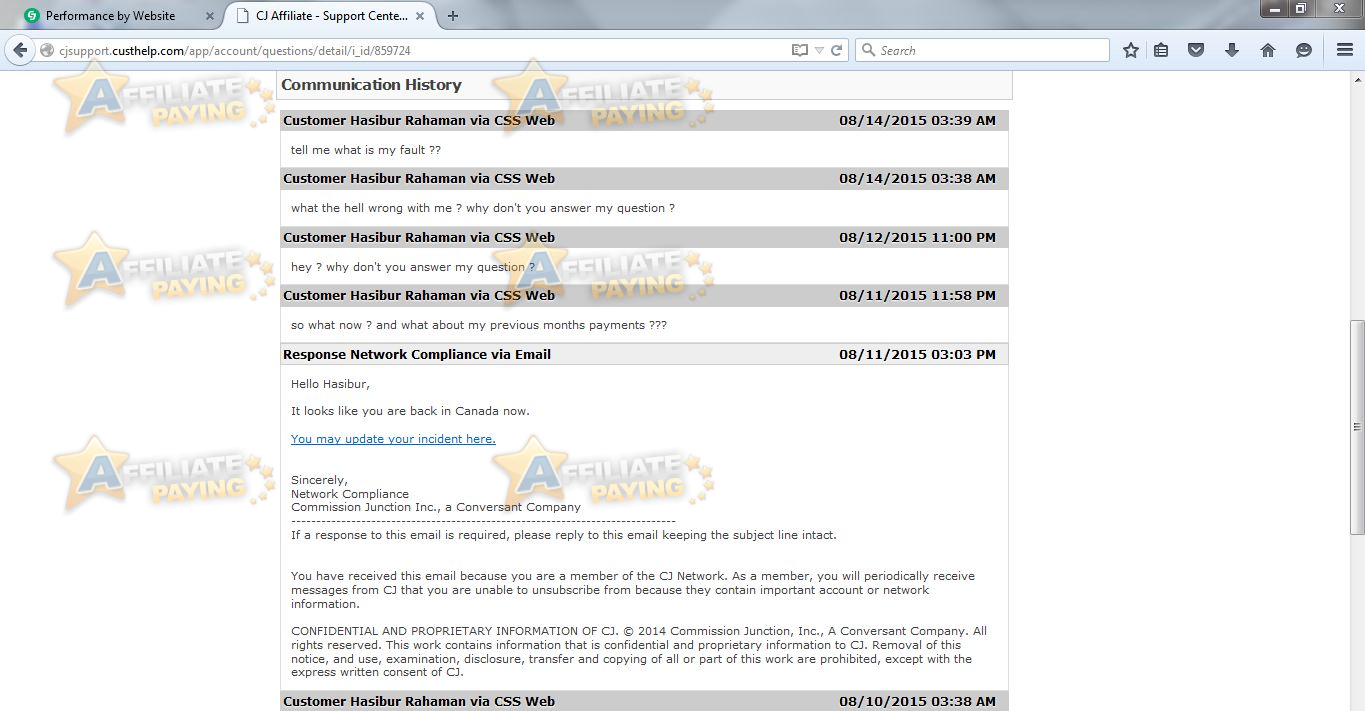
Task: Focus the Search box in toolbar
Action: 982,50
